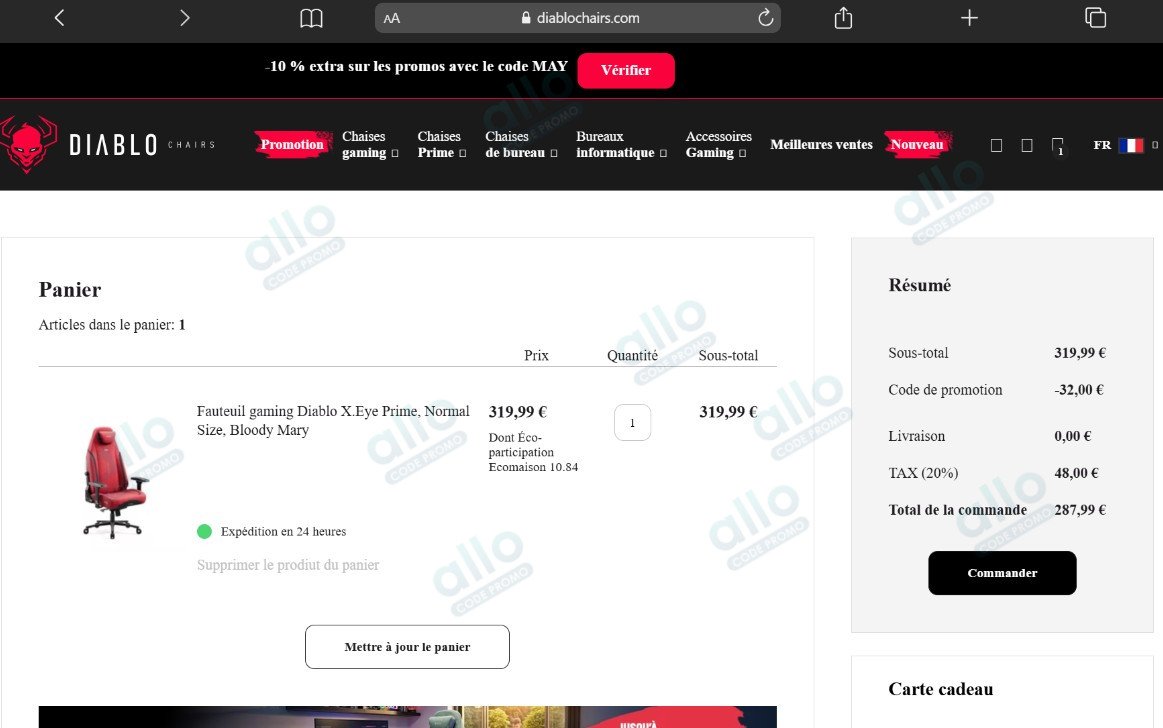Show all tabs overview icon
This screenshot has width=1163, height=728.
[x=1096, y=18]
